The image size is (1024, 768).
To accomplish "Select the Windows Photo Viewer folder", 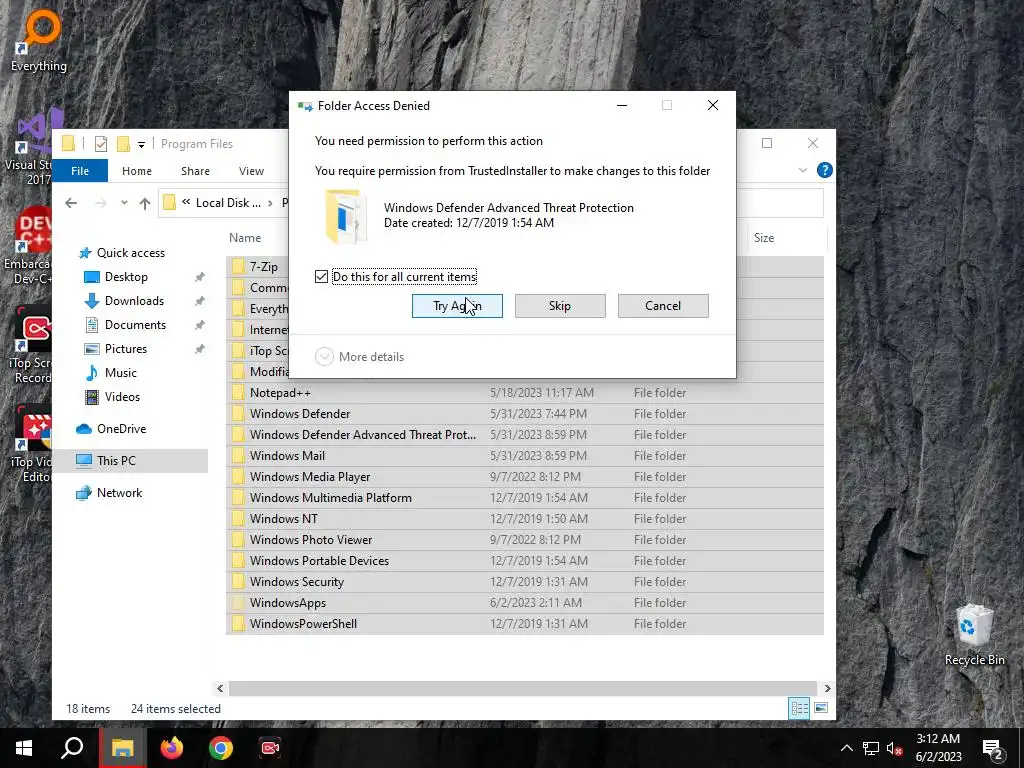I will point(525,539).
